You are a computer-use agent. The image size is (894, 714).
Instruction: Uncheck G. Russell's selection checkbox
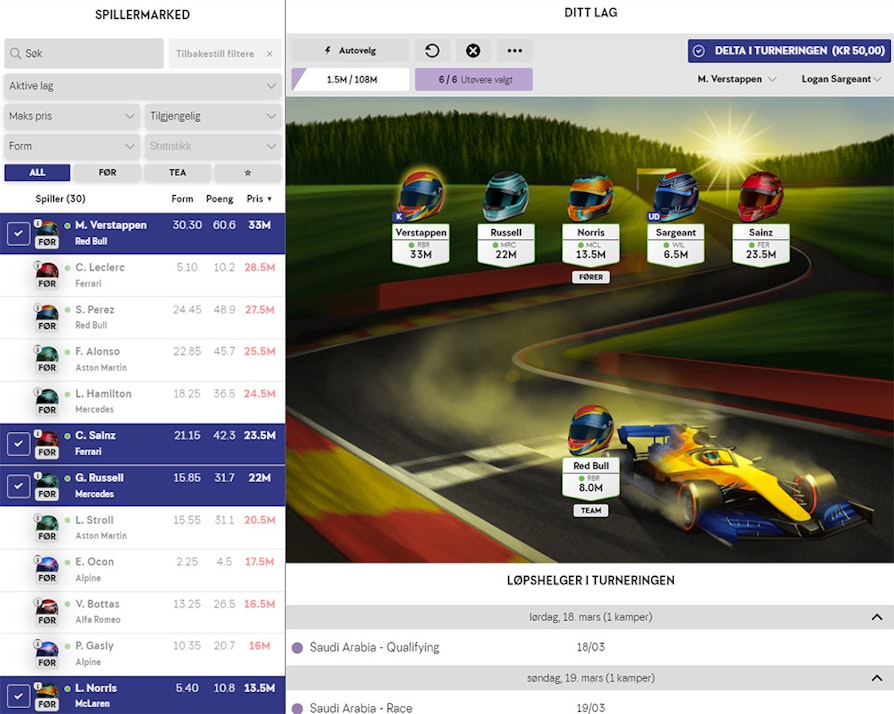(x=18, y=486)
